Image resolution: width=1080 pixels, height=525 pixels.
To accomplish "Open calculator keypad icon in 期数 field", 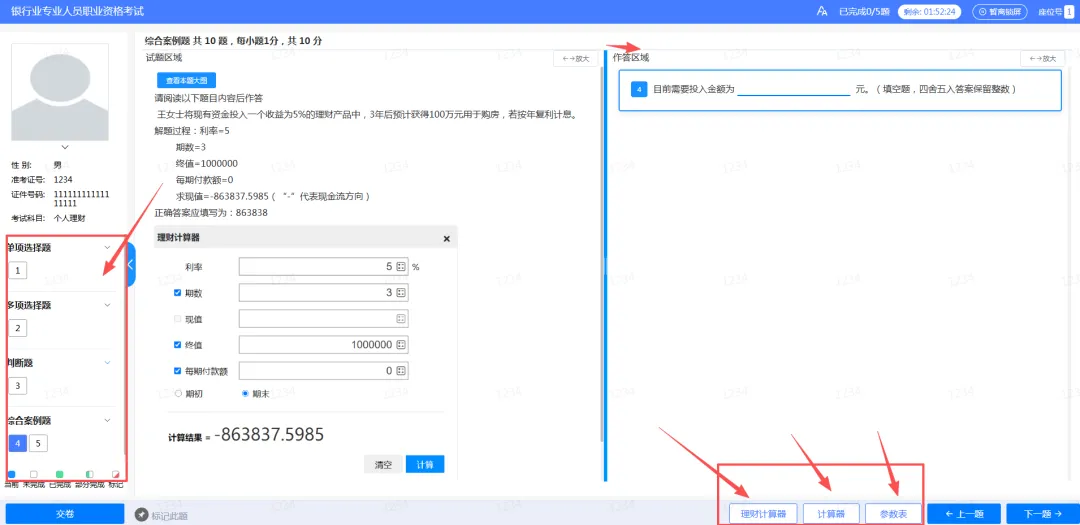I will [x=402, y=293].
